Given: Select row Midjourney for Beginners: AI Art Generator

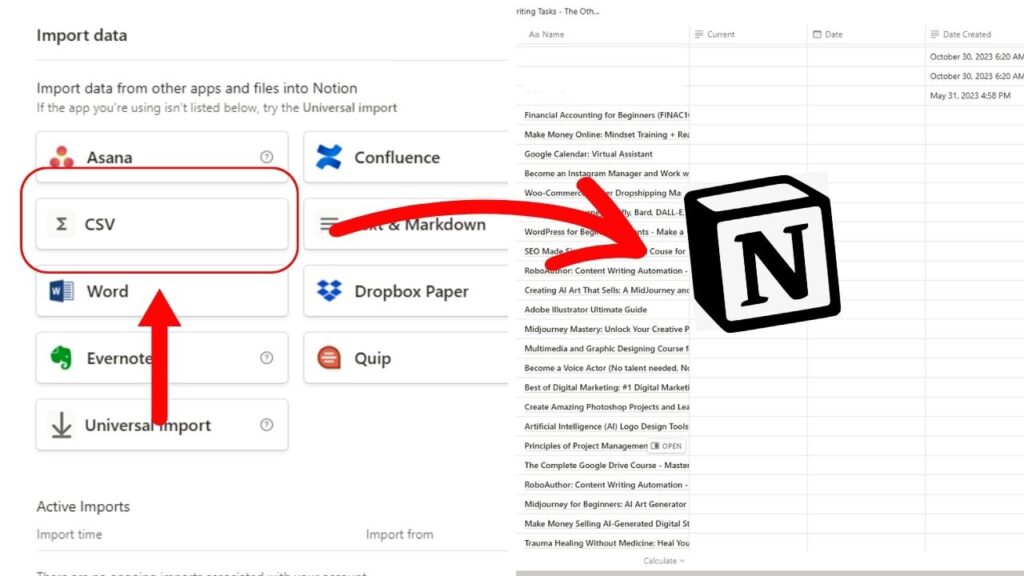Looking at the screenshot, I should [605, 504].
